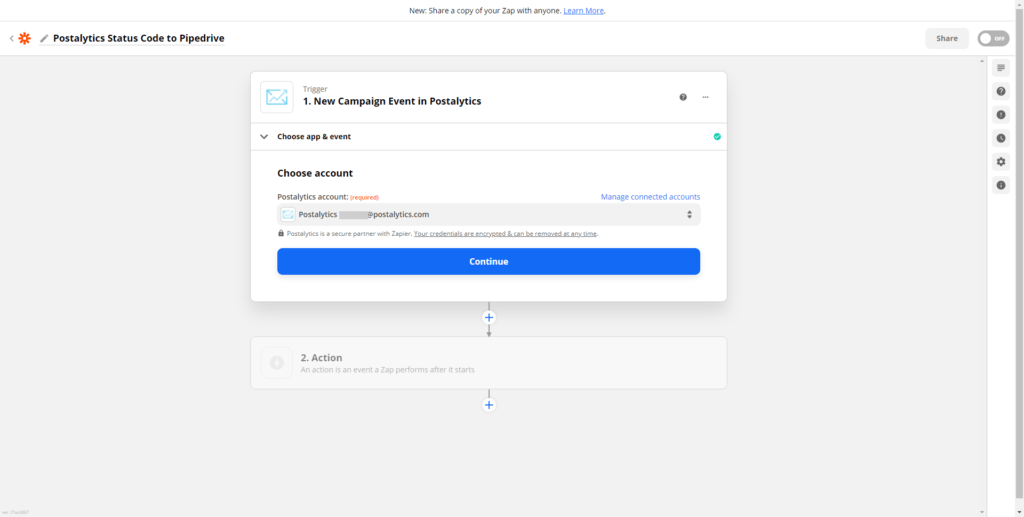Add a step with plus below trigger
Screen dimensions: 1024x517
pyautogui.click(x=488, y=317)
